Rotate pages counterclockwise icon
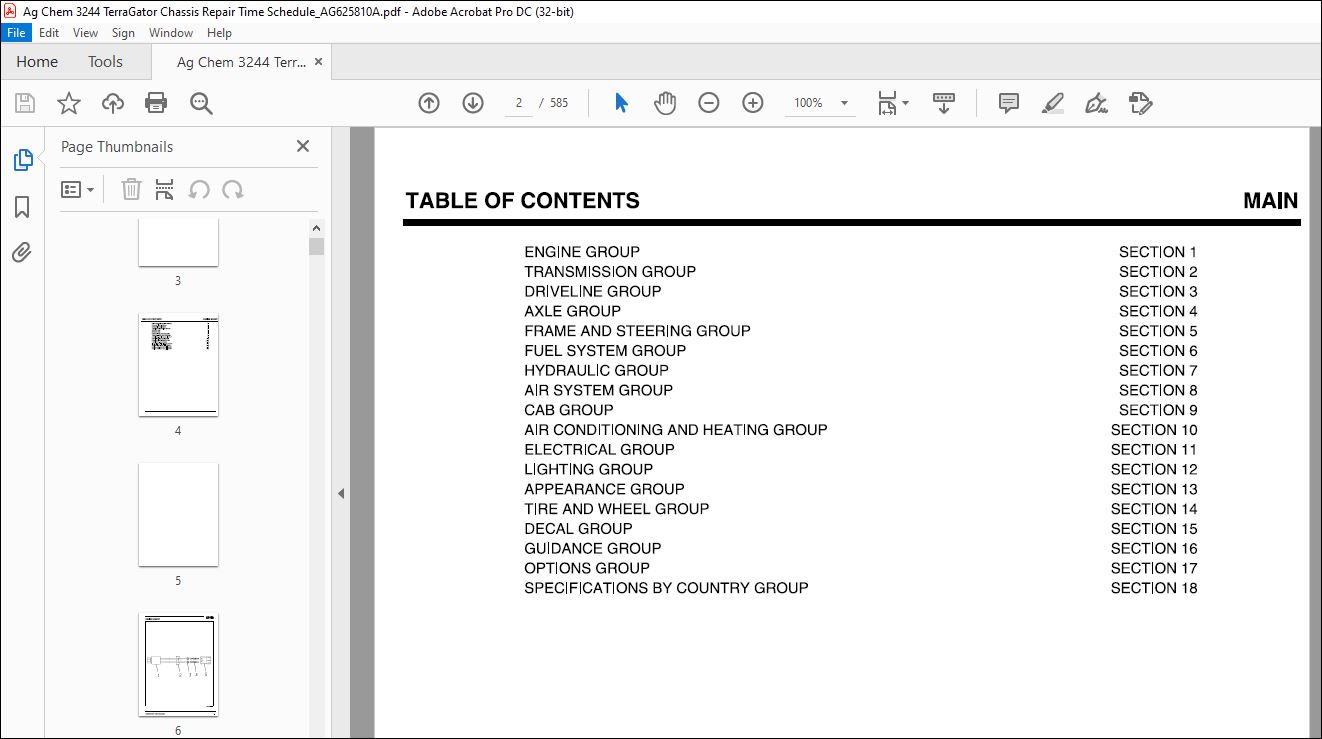 click(199, 189)
